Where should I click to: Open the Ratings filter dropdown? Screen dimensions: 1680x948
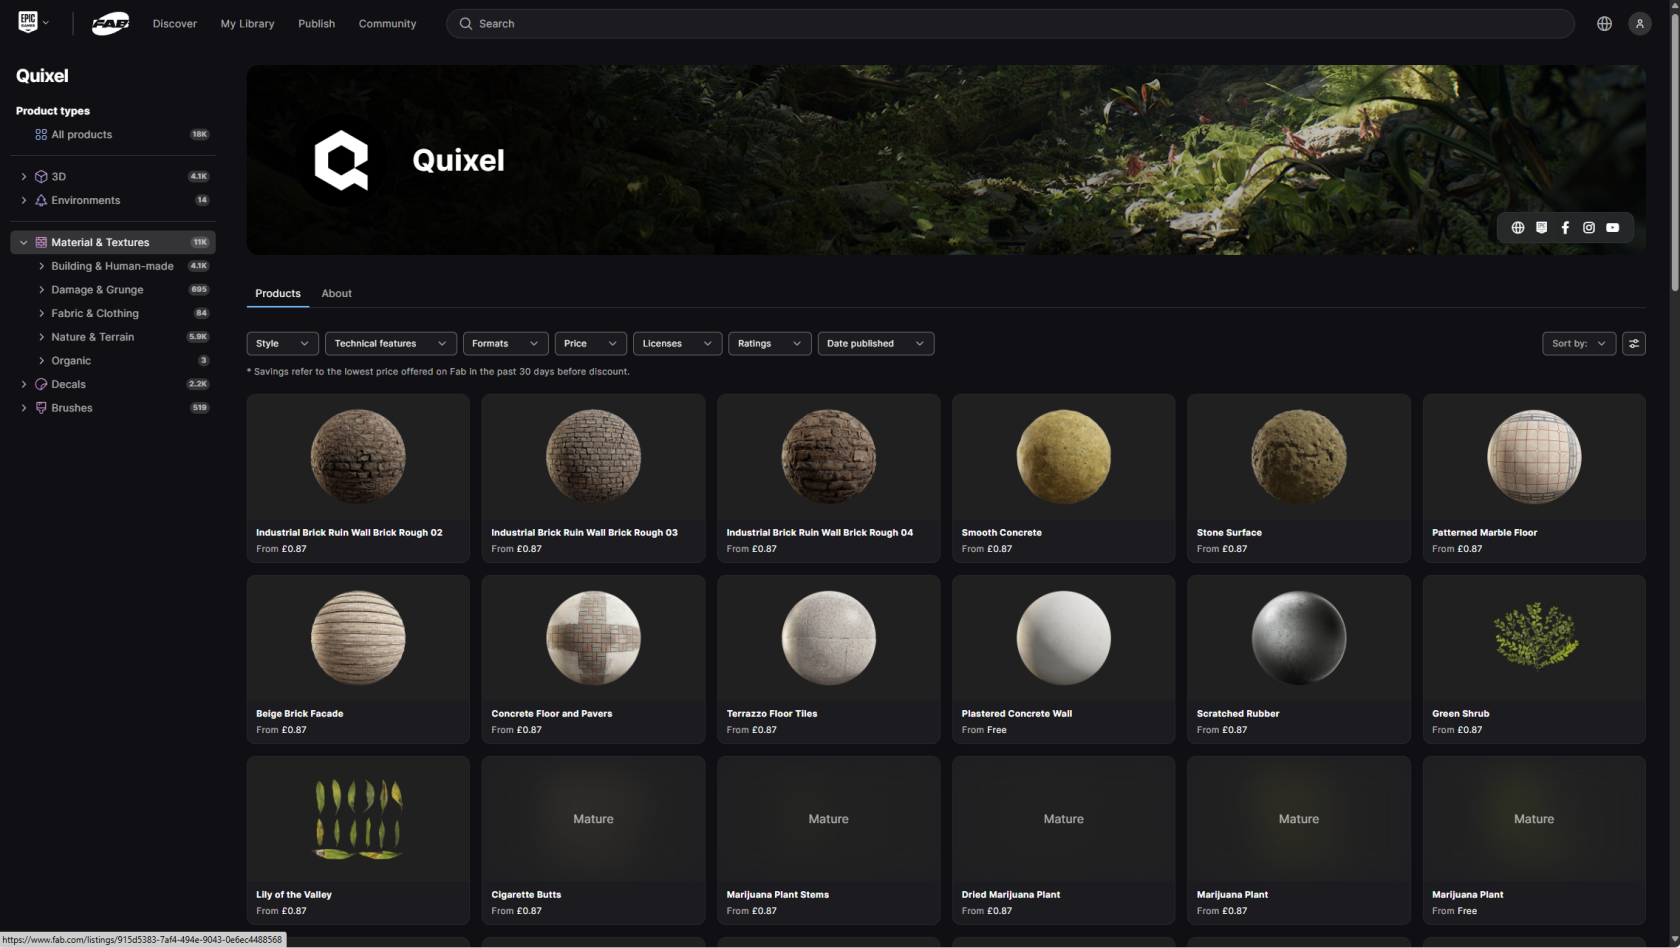click(x=769, y=343)
